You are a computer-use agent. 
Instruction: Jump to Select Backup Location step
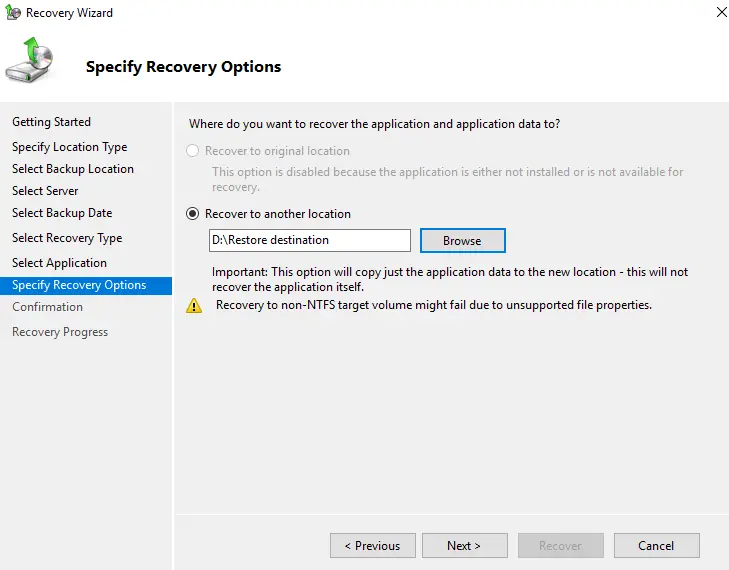coord(72,169)
